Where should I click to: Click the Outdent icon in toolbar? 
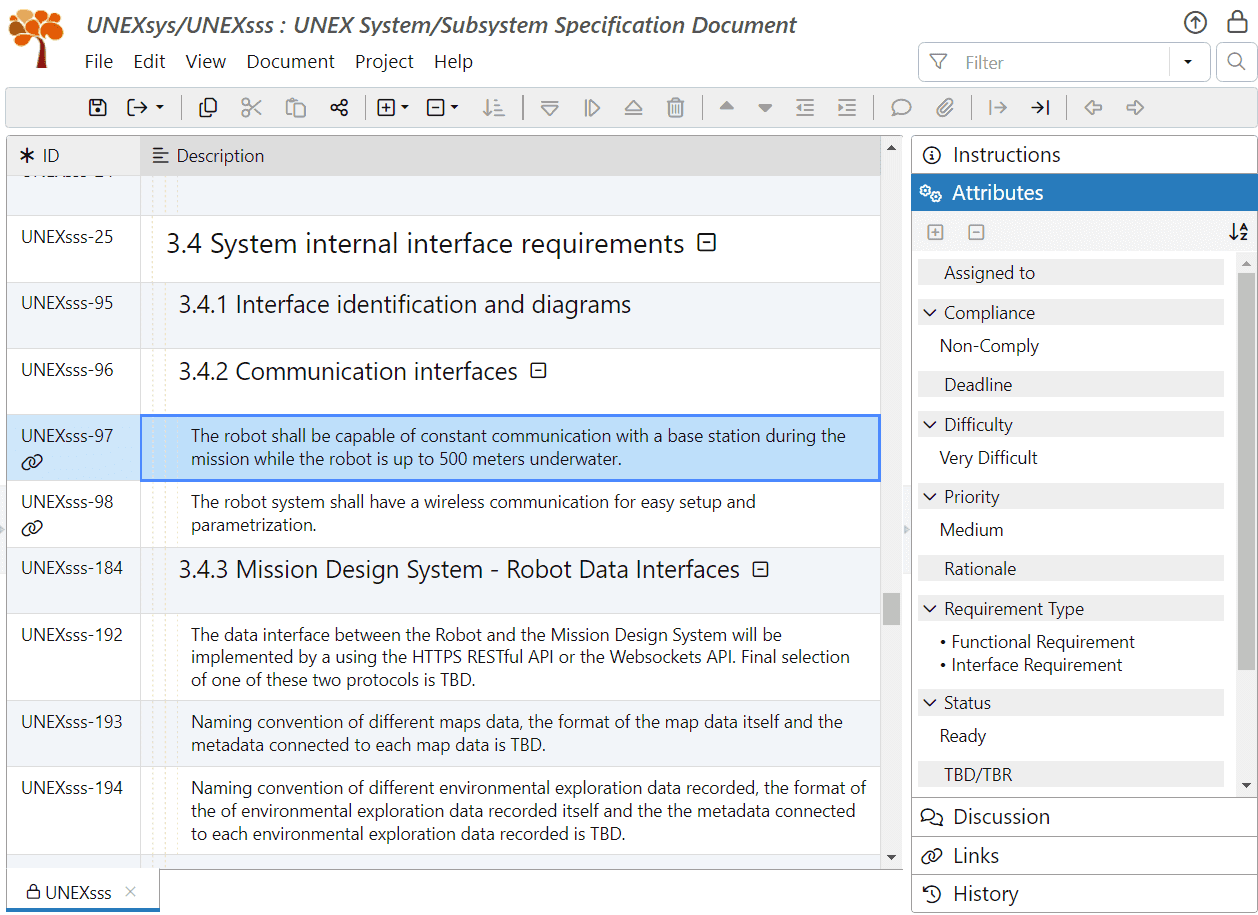(805, 108)
